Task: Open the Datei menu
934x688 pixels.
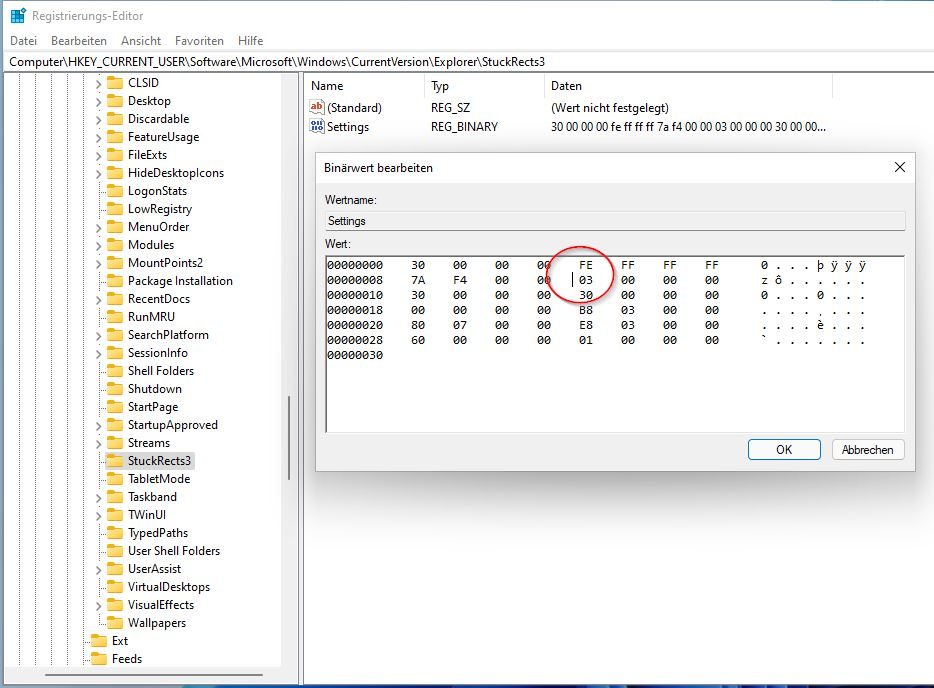Action: coord(23,41)
